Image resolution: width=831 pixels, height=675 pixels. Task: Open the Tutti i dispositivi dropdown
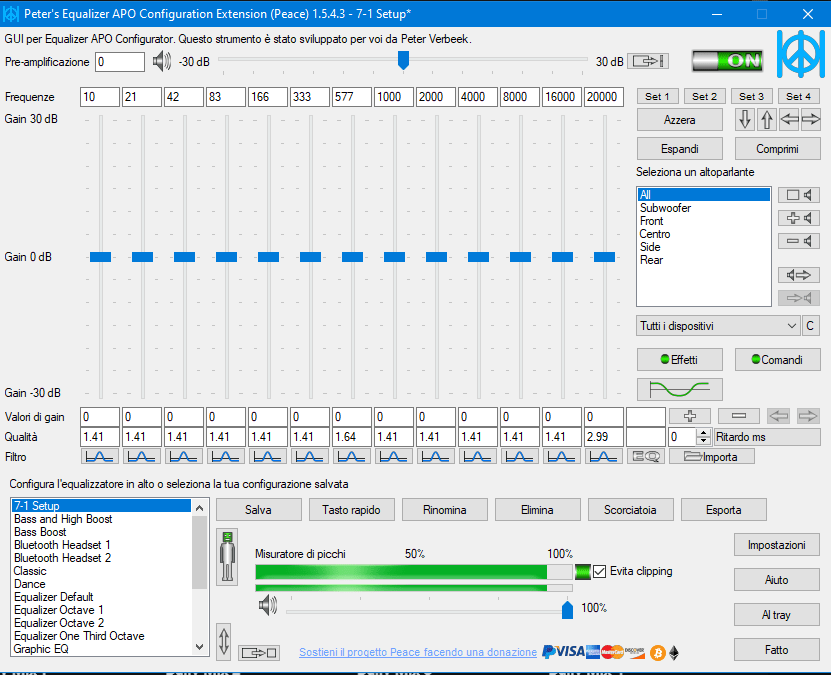(717, 325)
